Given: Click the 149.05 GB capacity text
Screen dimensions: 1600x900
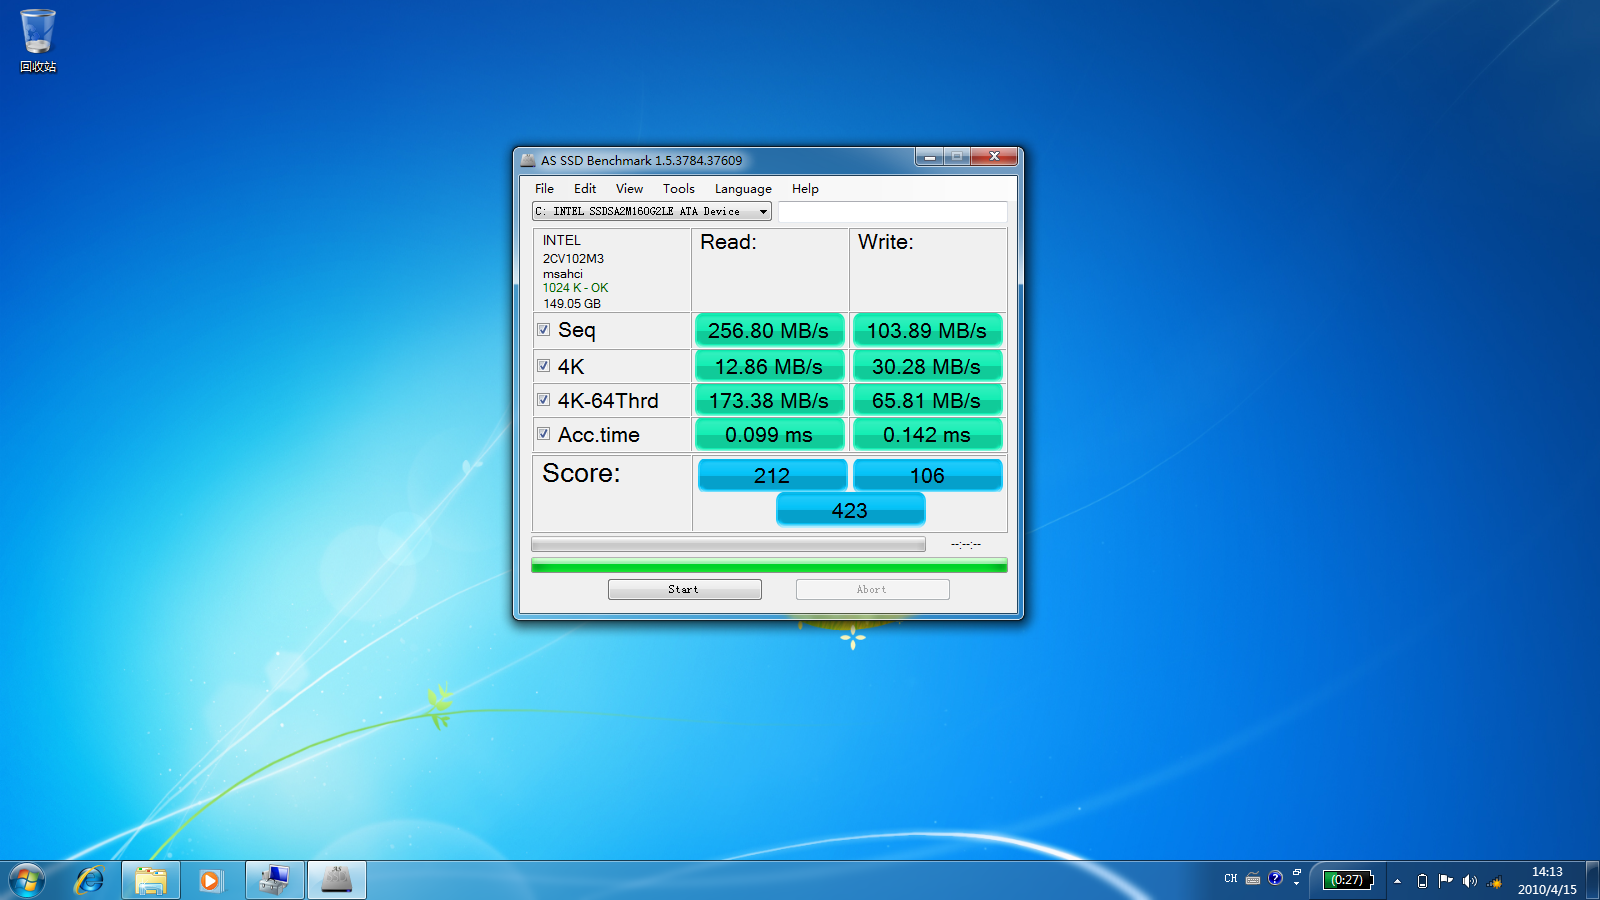Looking at the screenshot, I should pos(572,304).
